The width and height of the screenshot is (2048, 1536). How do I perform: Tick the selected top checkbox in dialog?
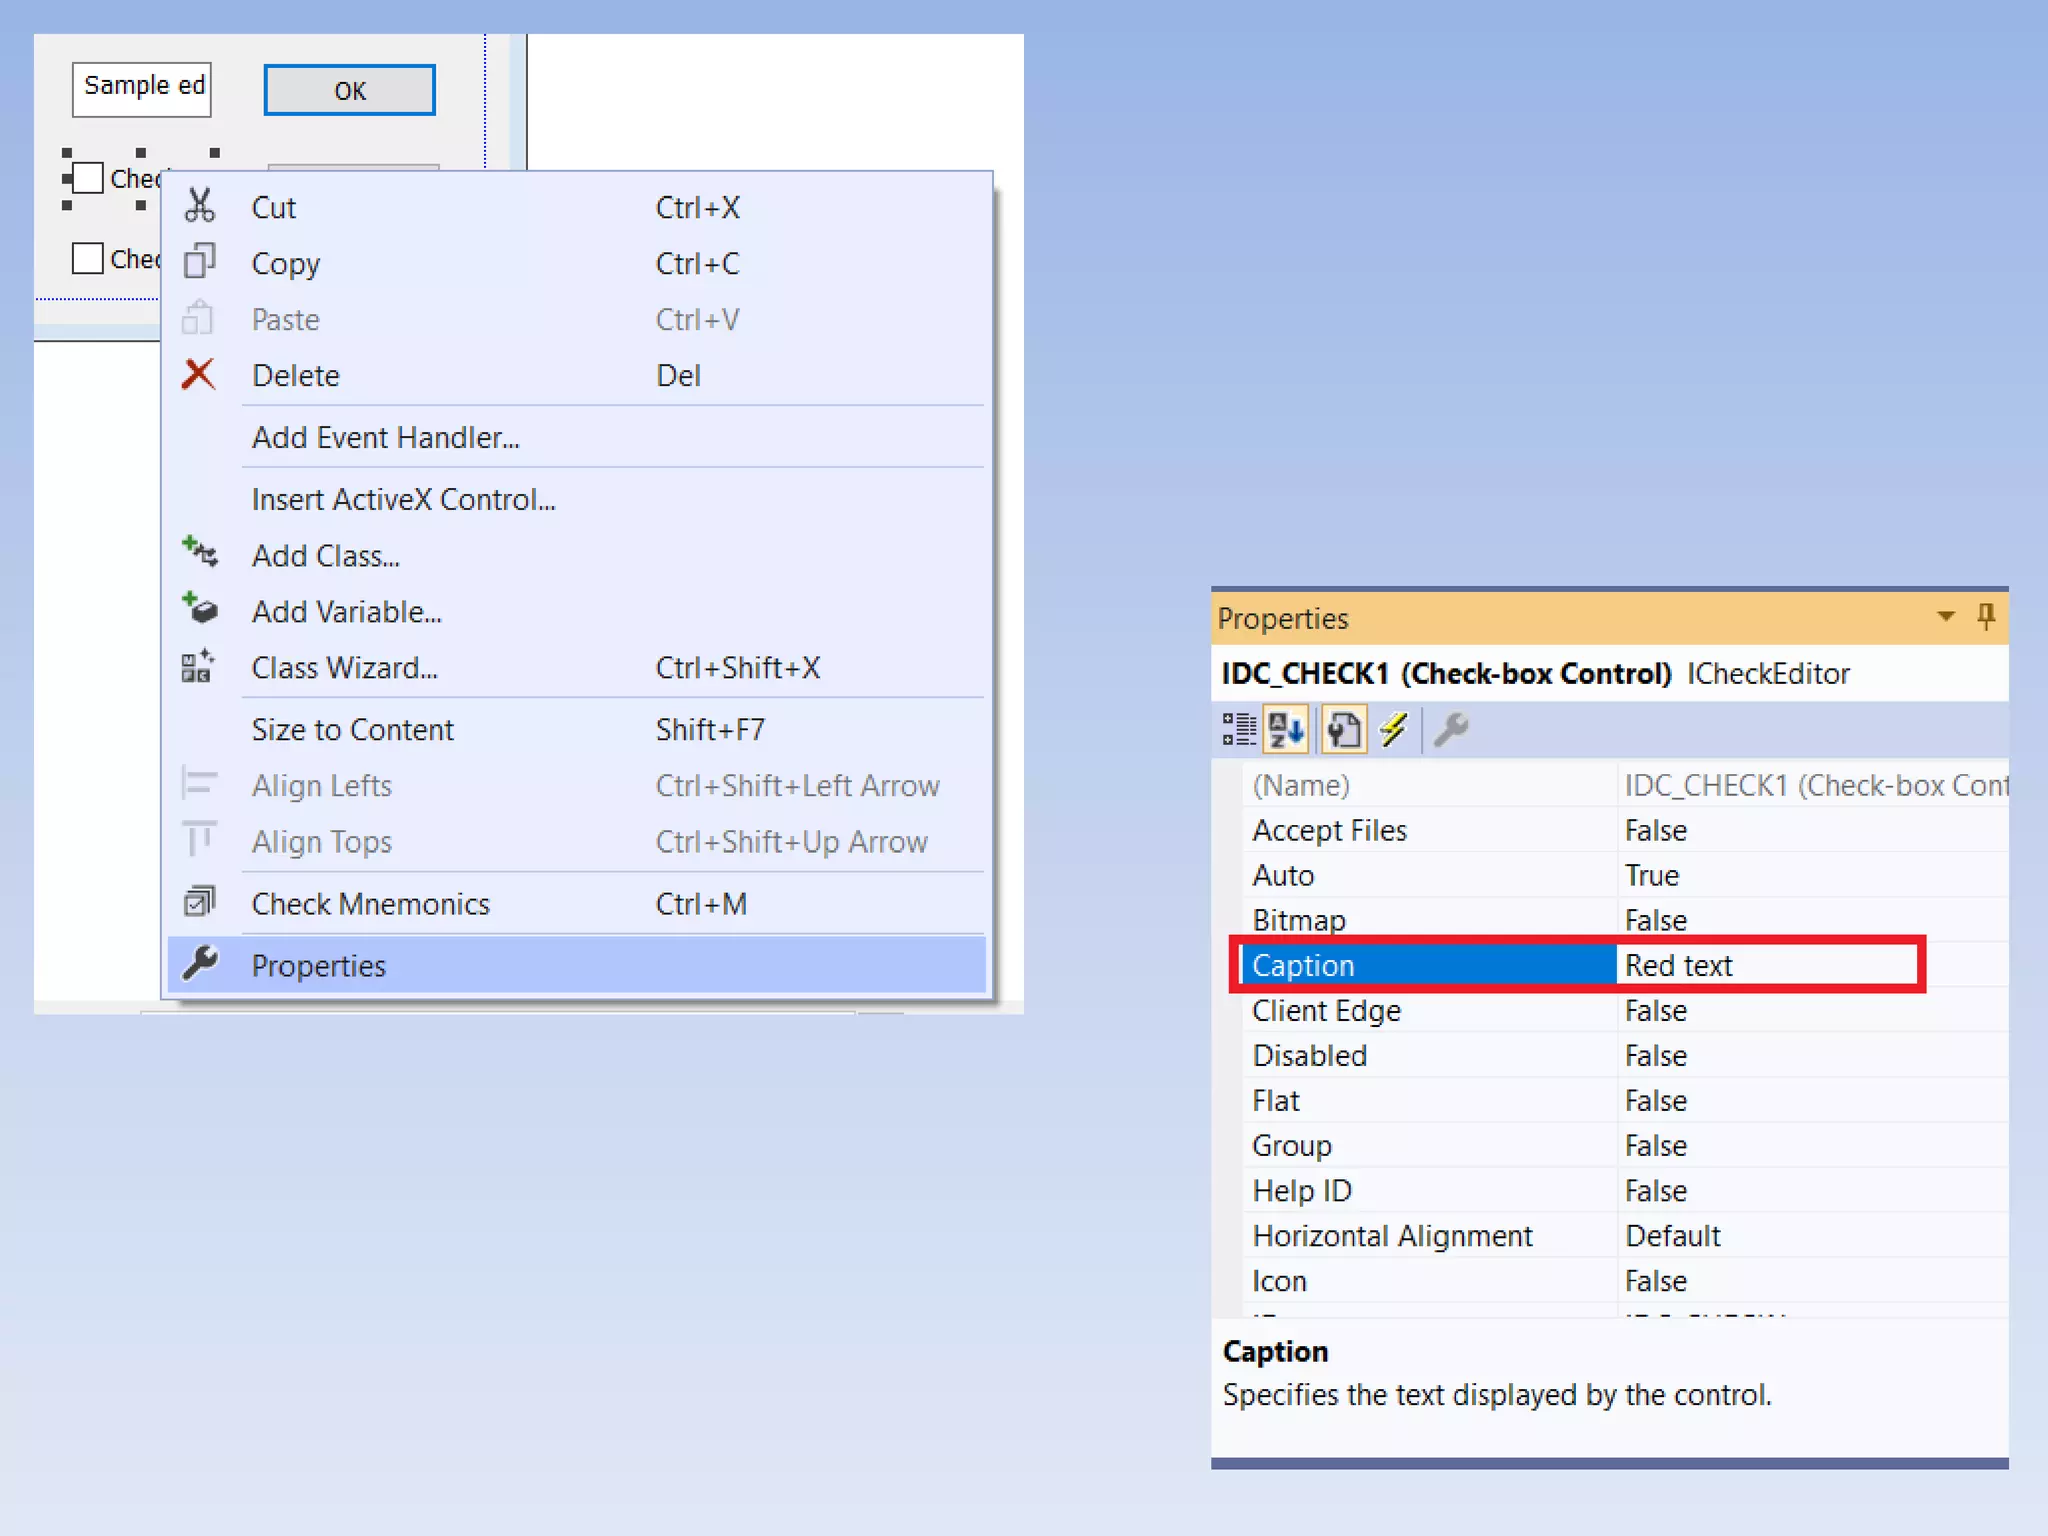(x=88, y=178)
